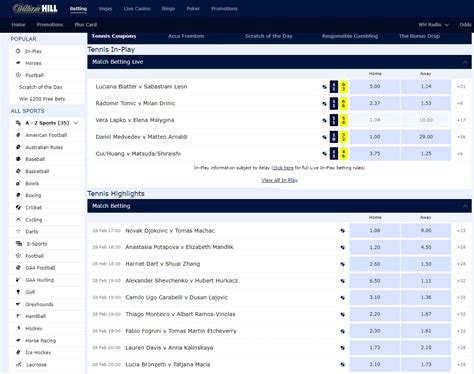Viewport: 474px width, 374px height.
Task: Open more markets for Vera Lapko match
Action: point(461,120)
